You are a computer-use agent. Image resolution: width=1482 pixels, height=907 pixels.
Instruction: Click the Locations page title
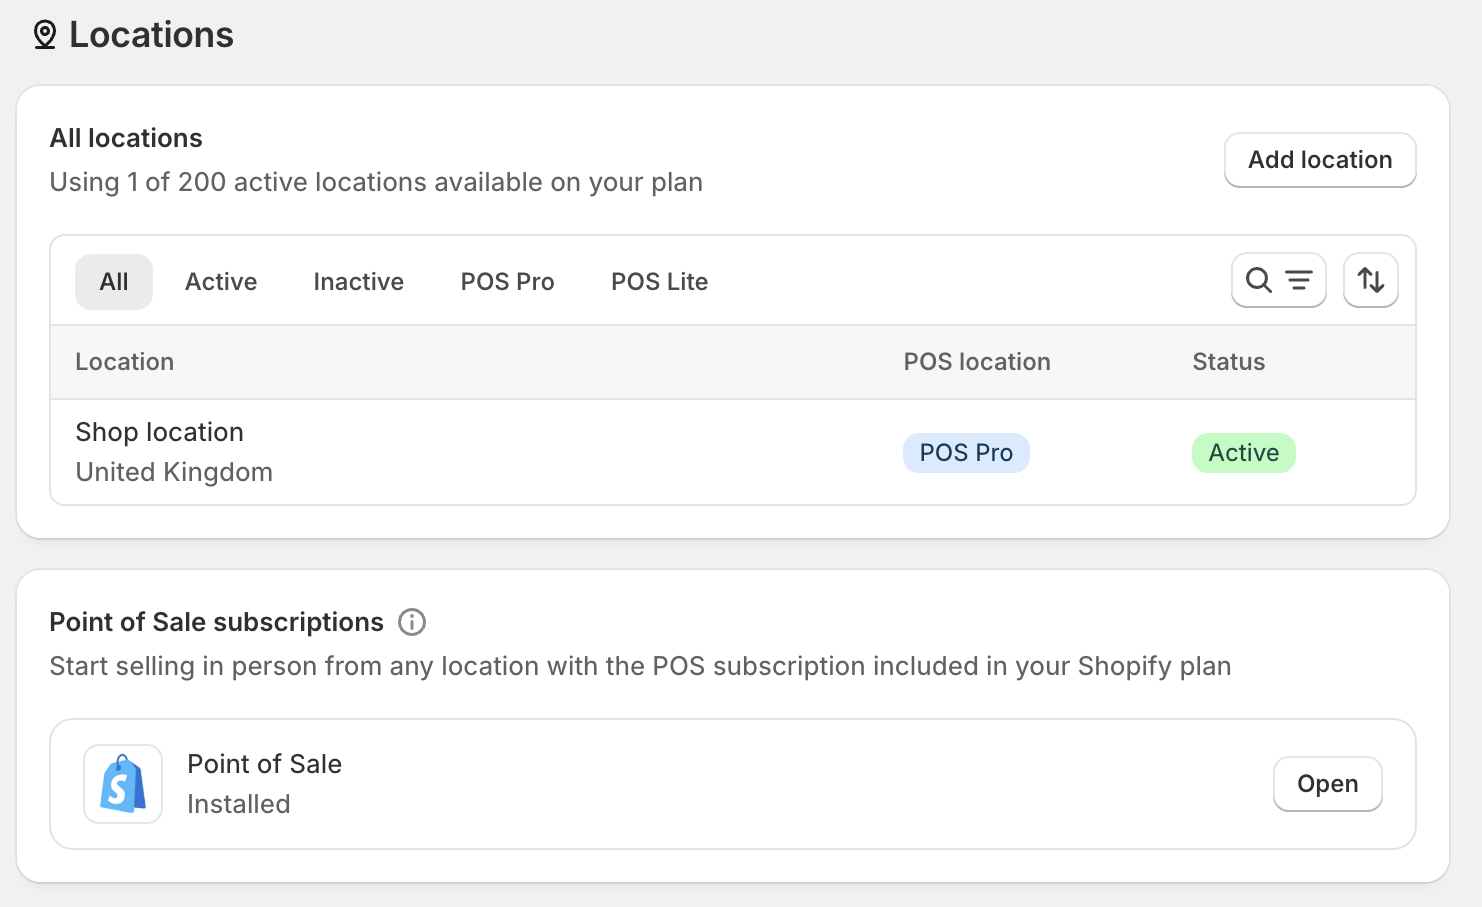[x=152, y=35]
